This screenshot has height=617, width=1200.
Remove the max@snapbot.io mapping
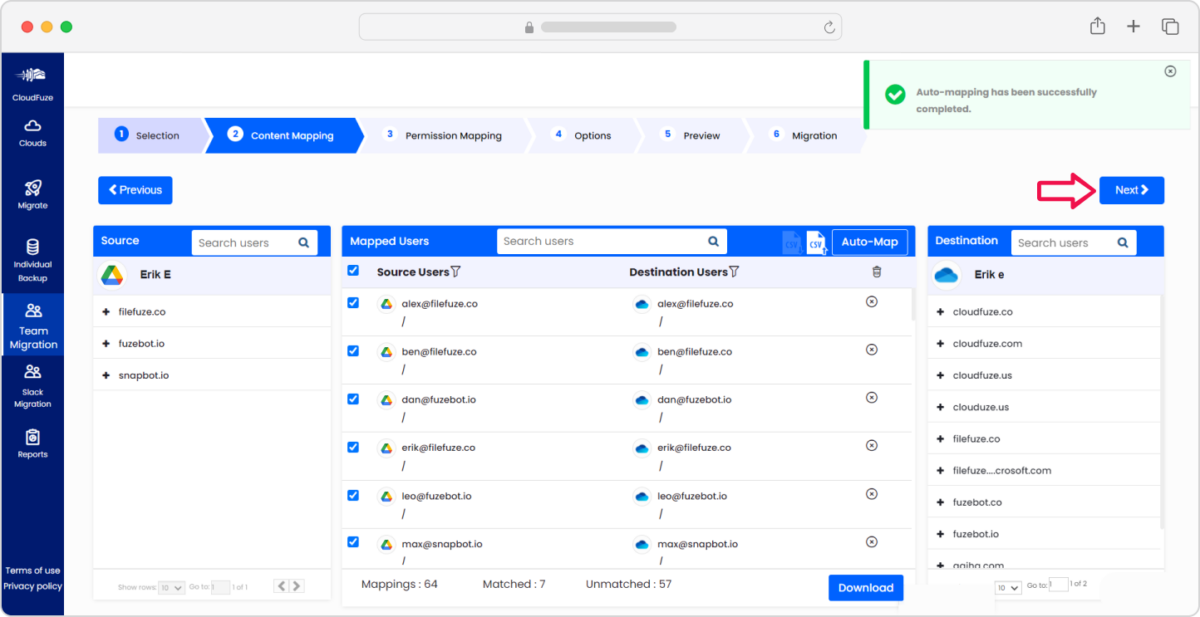(x=871, y=541)
